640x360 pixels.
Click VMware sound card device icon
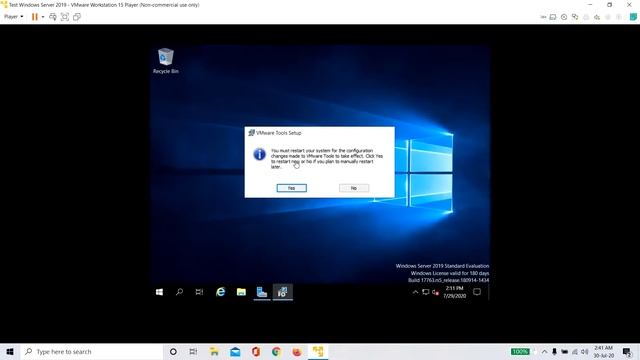(x=597, y=17)
